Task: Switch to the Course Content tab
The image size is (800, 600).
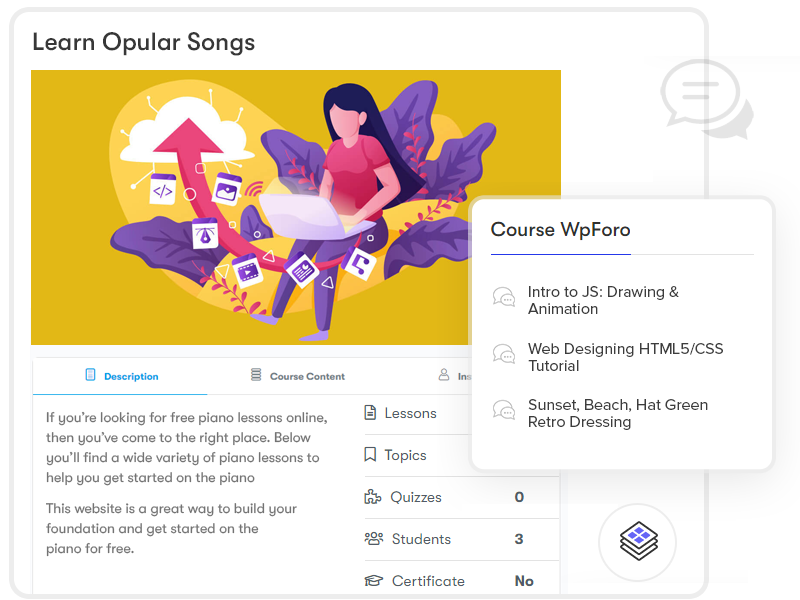Action: pos(297,376)
